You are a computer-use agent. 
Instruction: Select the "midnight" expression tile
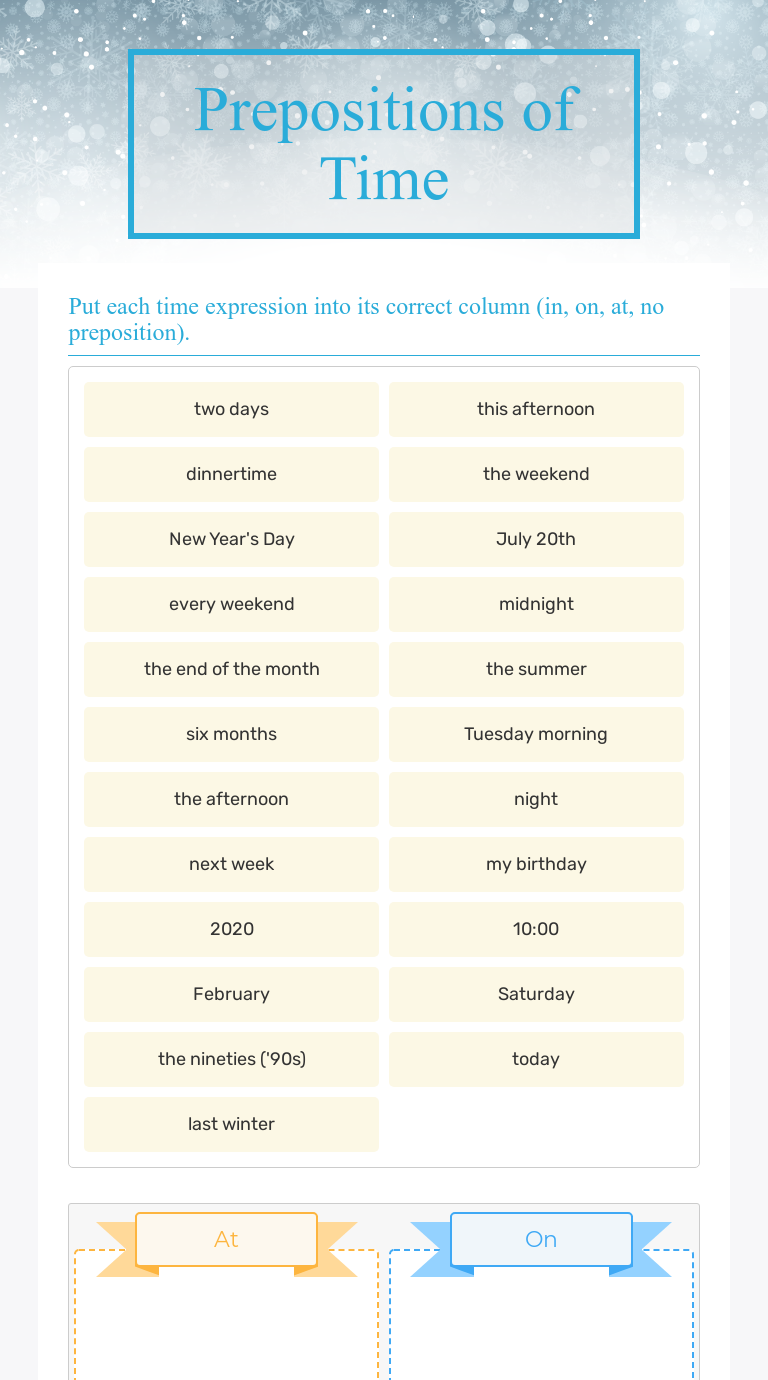(536, 604)
